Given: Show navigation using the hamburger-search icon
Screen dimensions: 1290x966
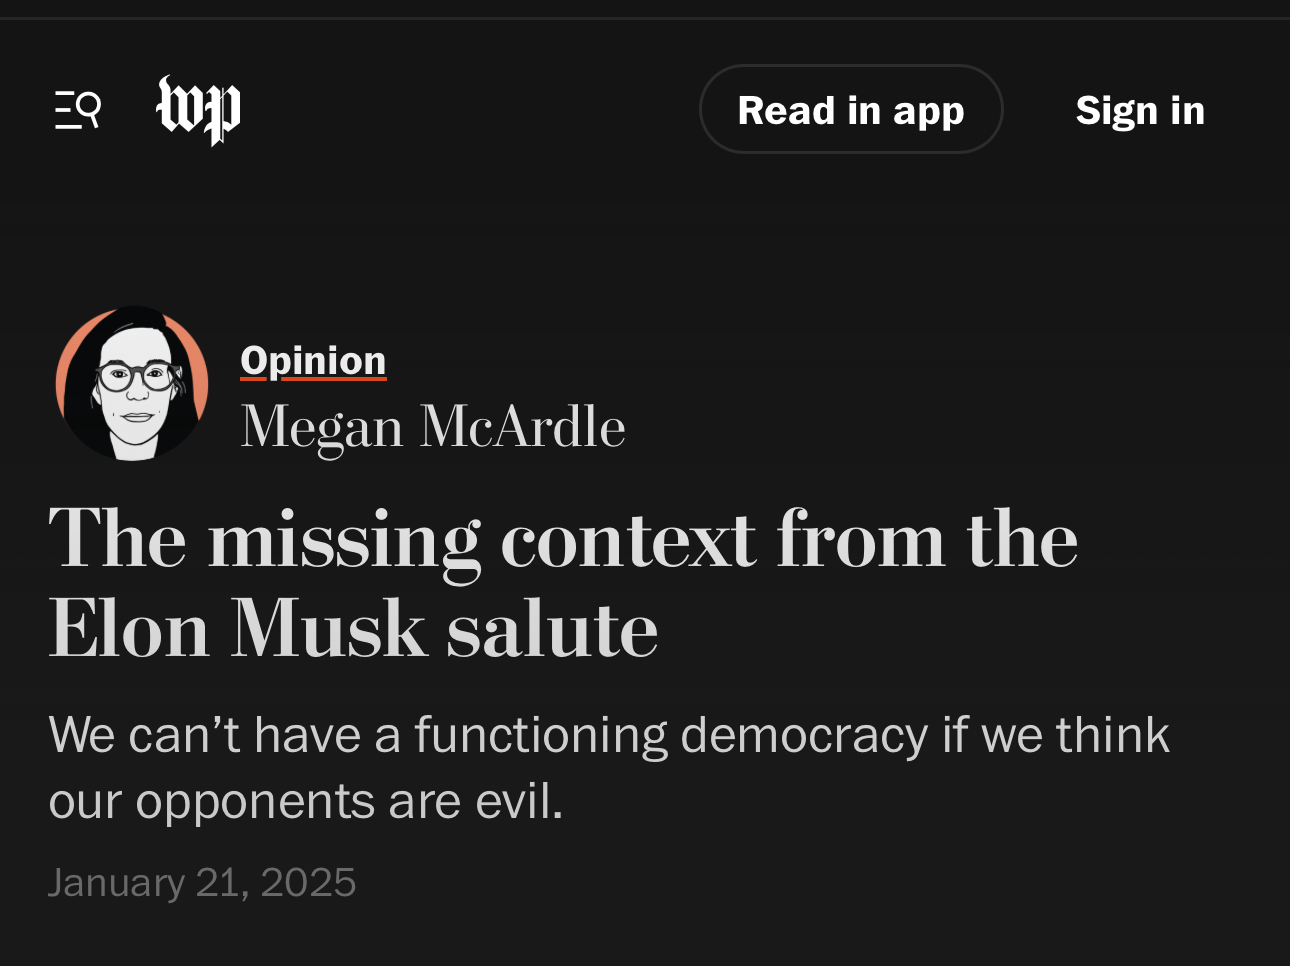Looking at the screenshot, I should pos(78,110).
